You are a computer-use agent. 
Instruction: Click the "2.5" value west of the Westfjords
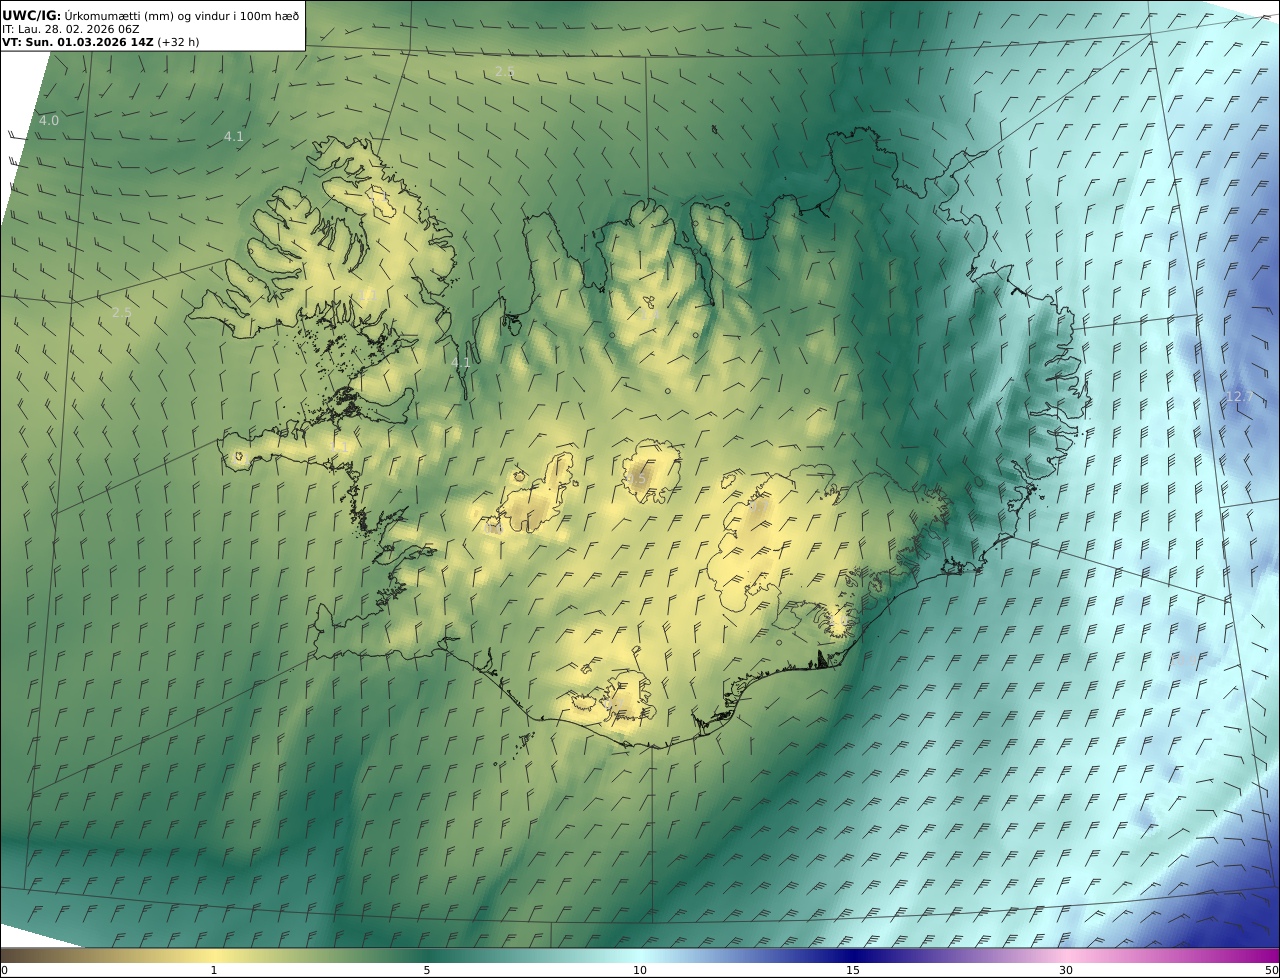(122, 313)
